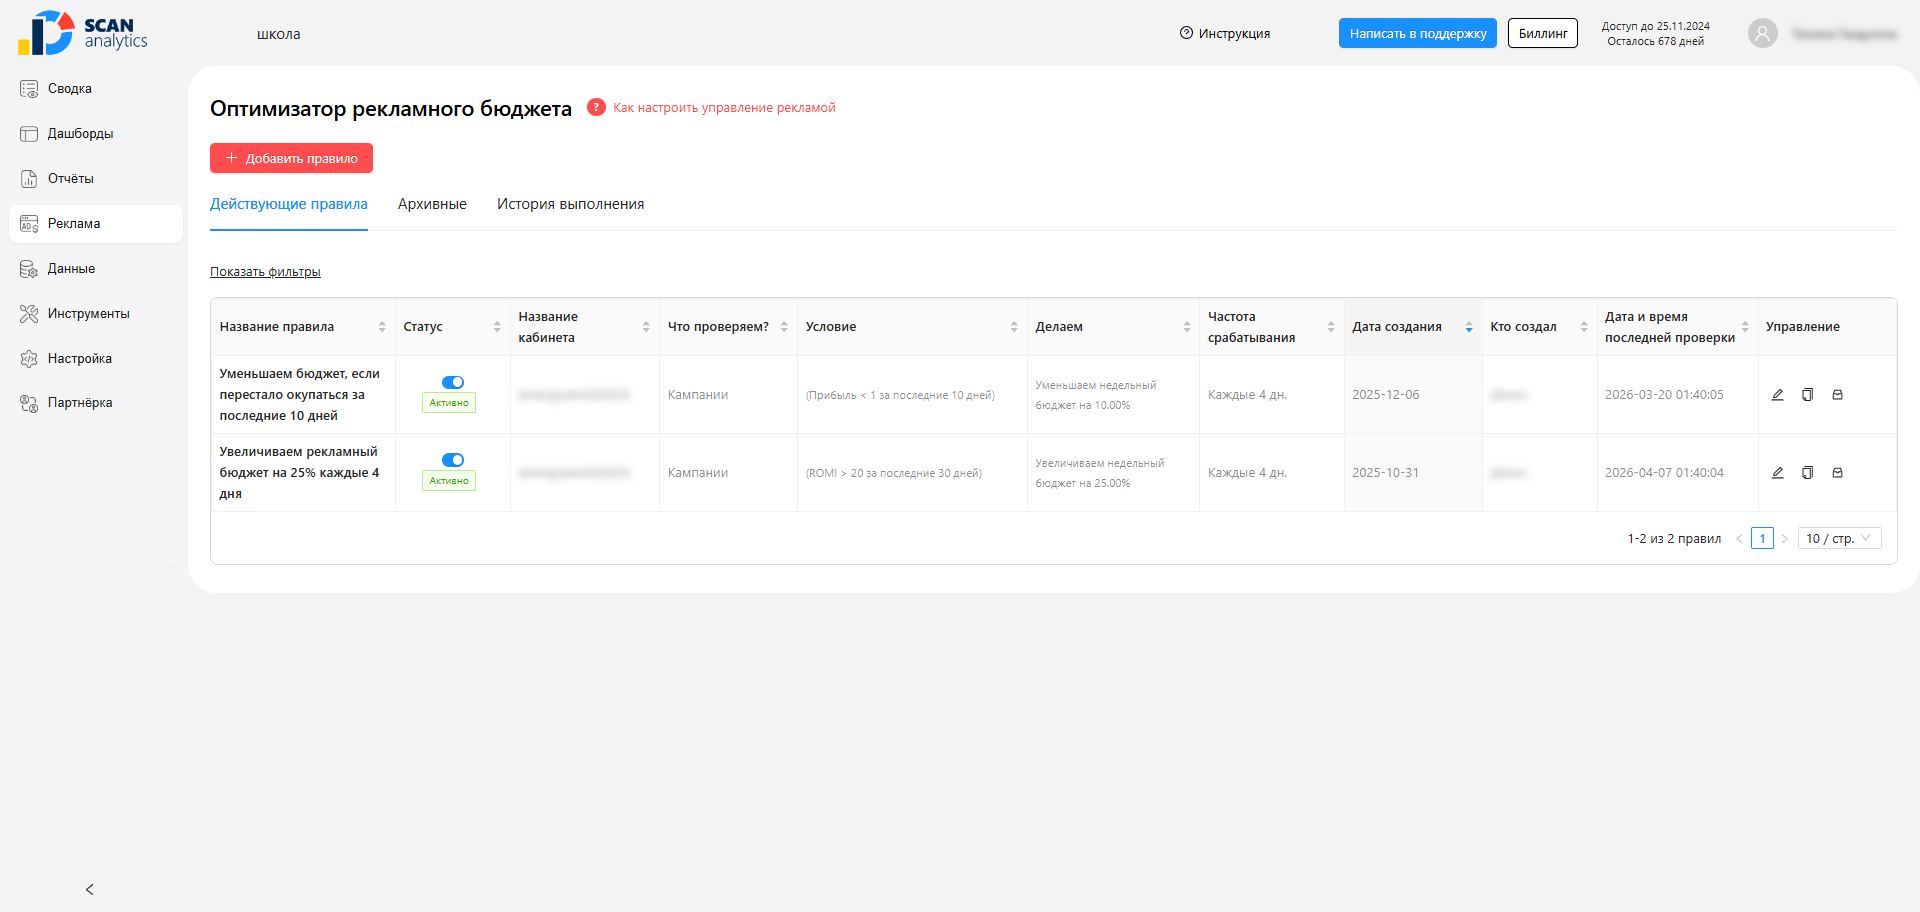Viewport: 1920px width, 912px height.
Task: Open the Данные sidebar icon
Action: pos(29,269)
